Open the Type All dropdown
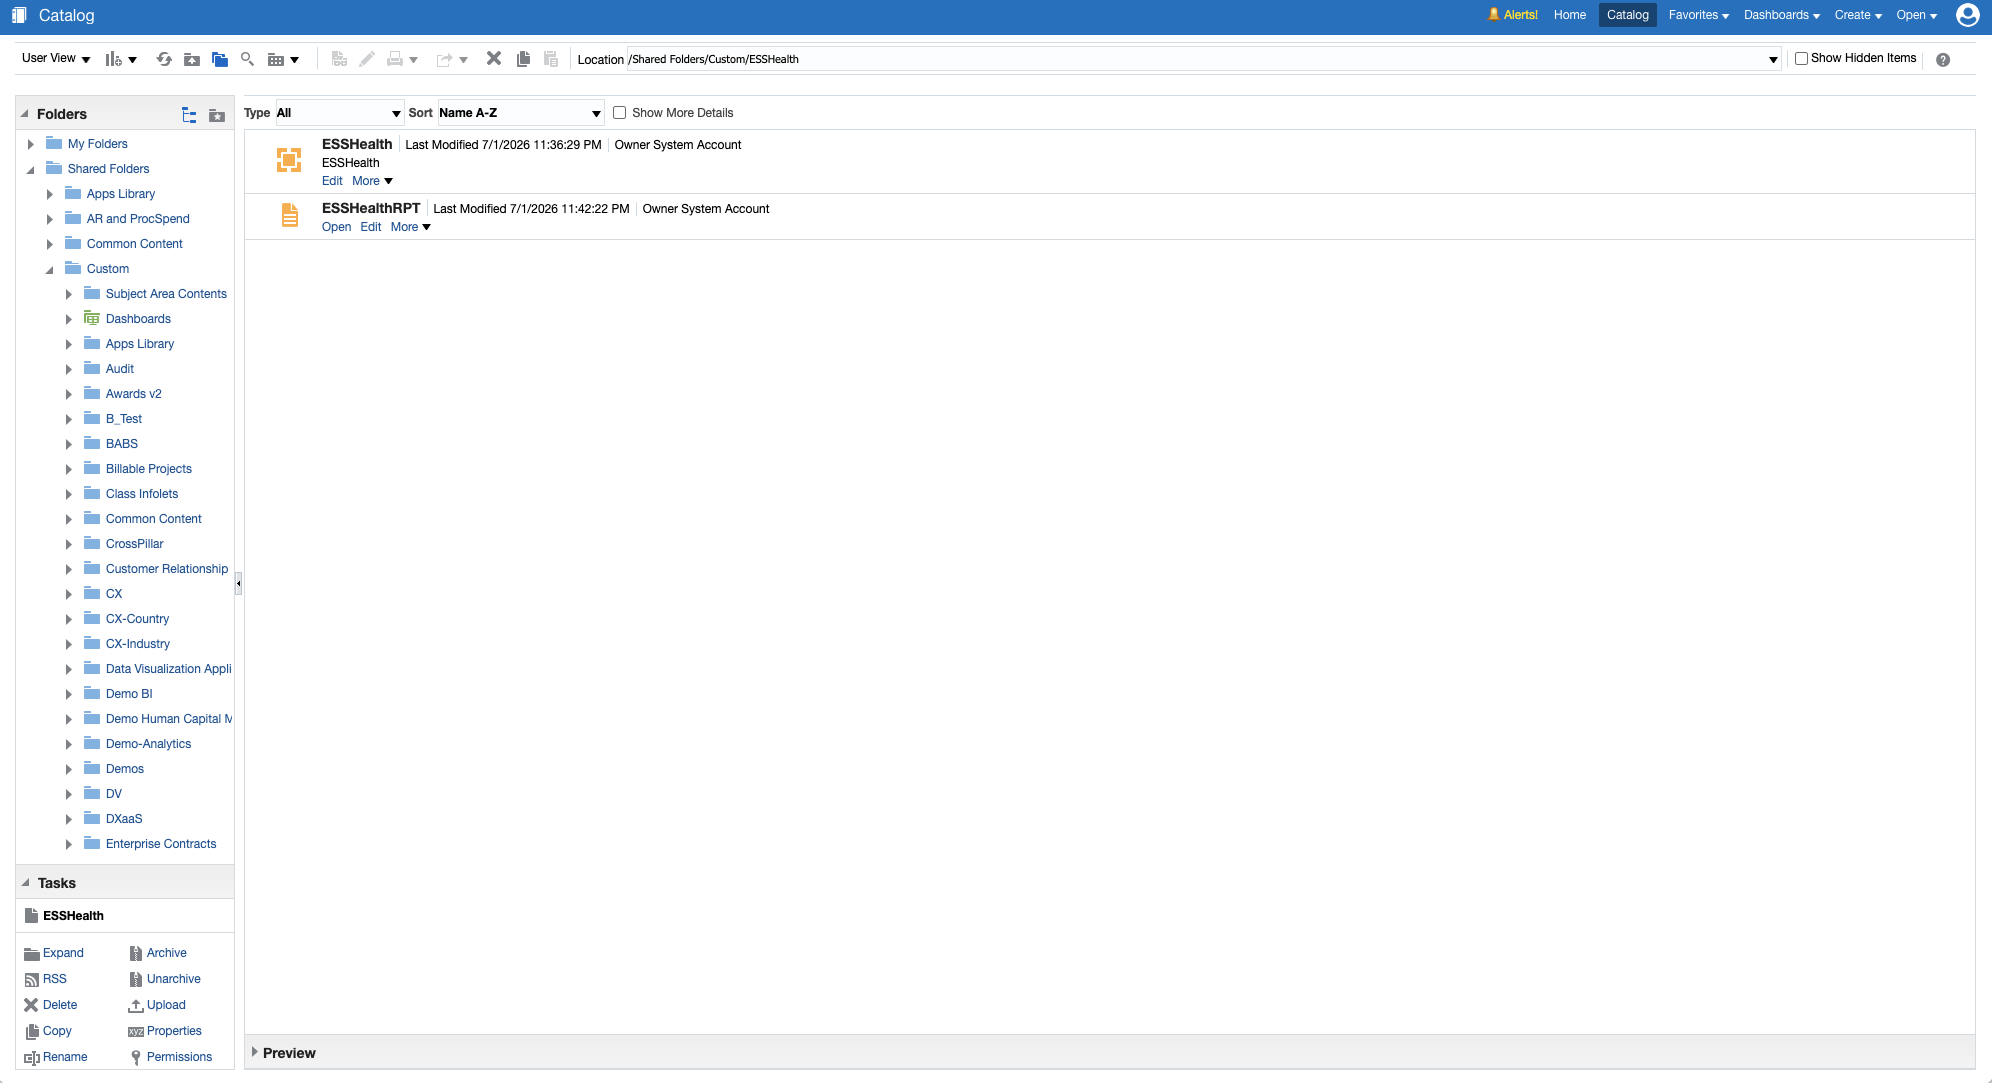The height and width of the screenshot is (1083, 1992). (339, 113)
